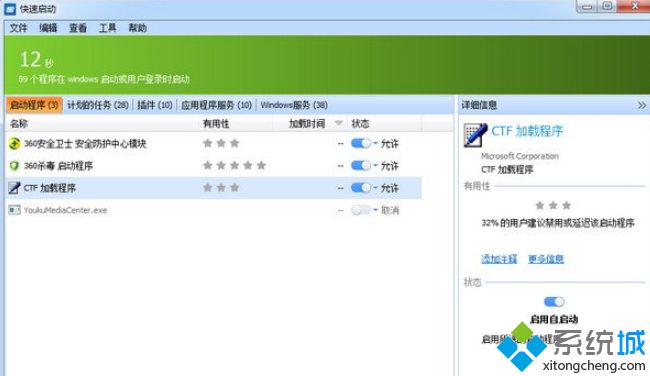Click the 添加注释 link
This screenshot has height=376, width=650.
click(x=499, y=259)
